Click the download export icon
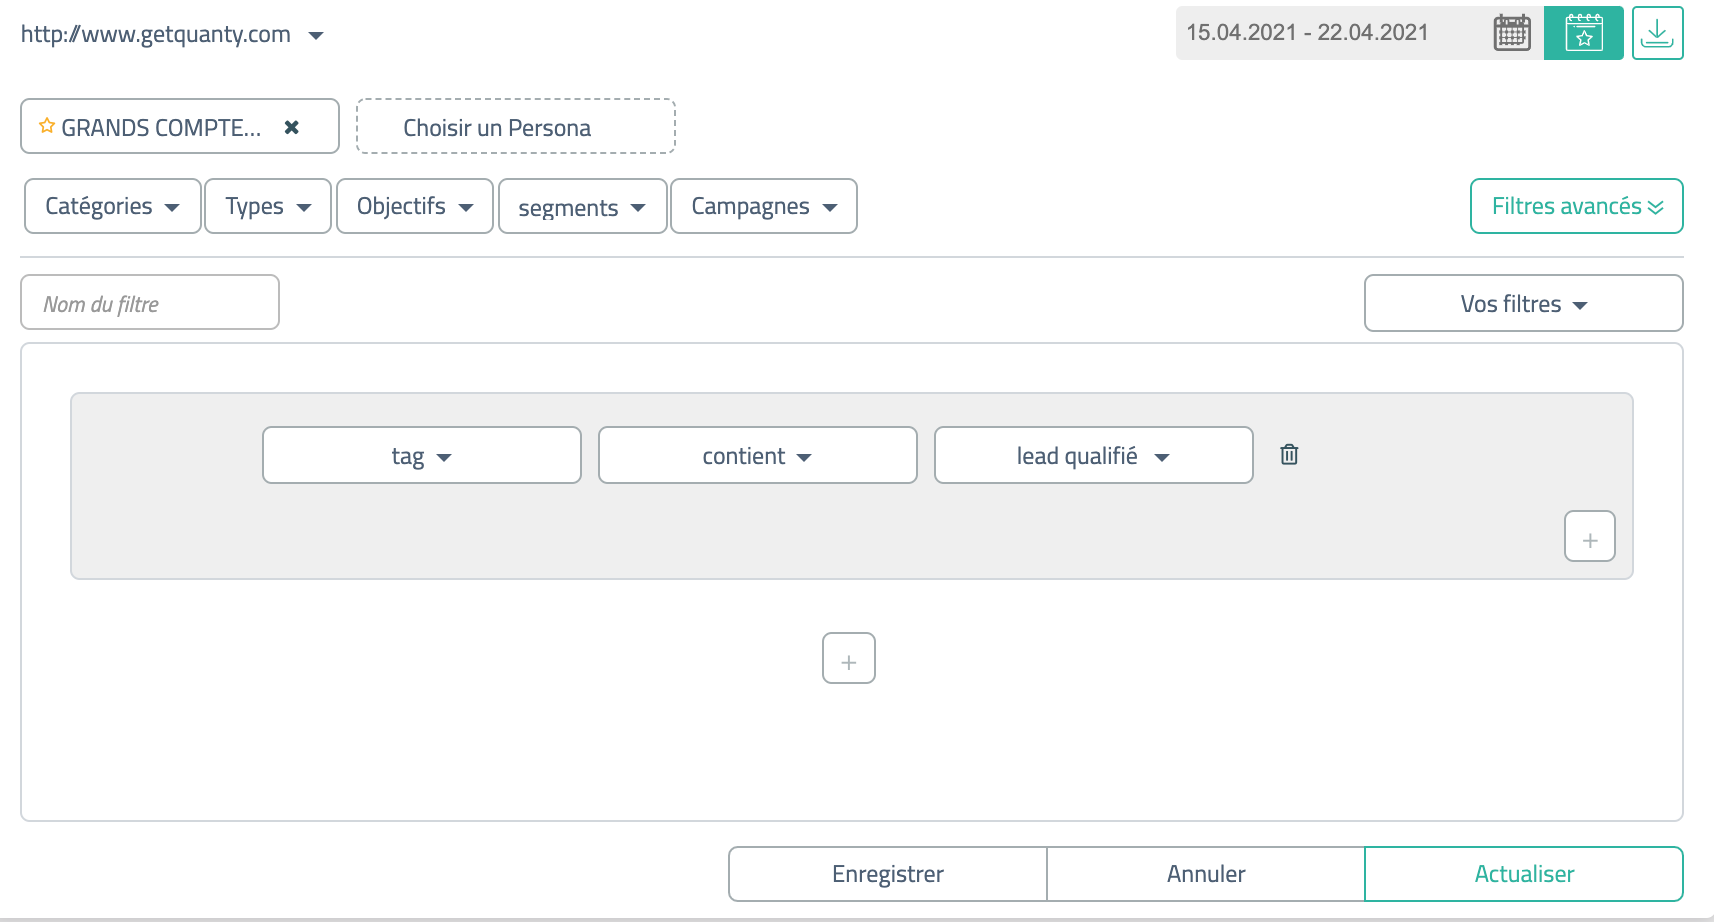This screenshot has height=922, width=1714. click(x=1657, y=33)
